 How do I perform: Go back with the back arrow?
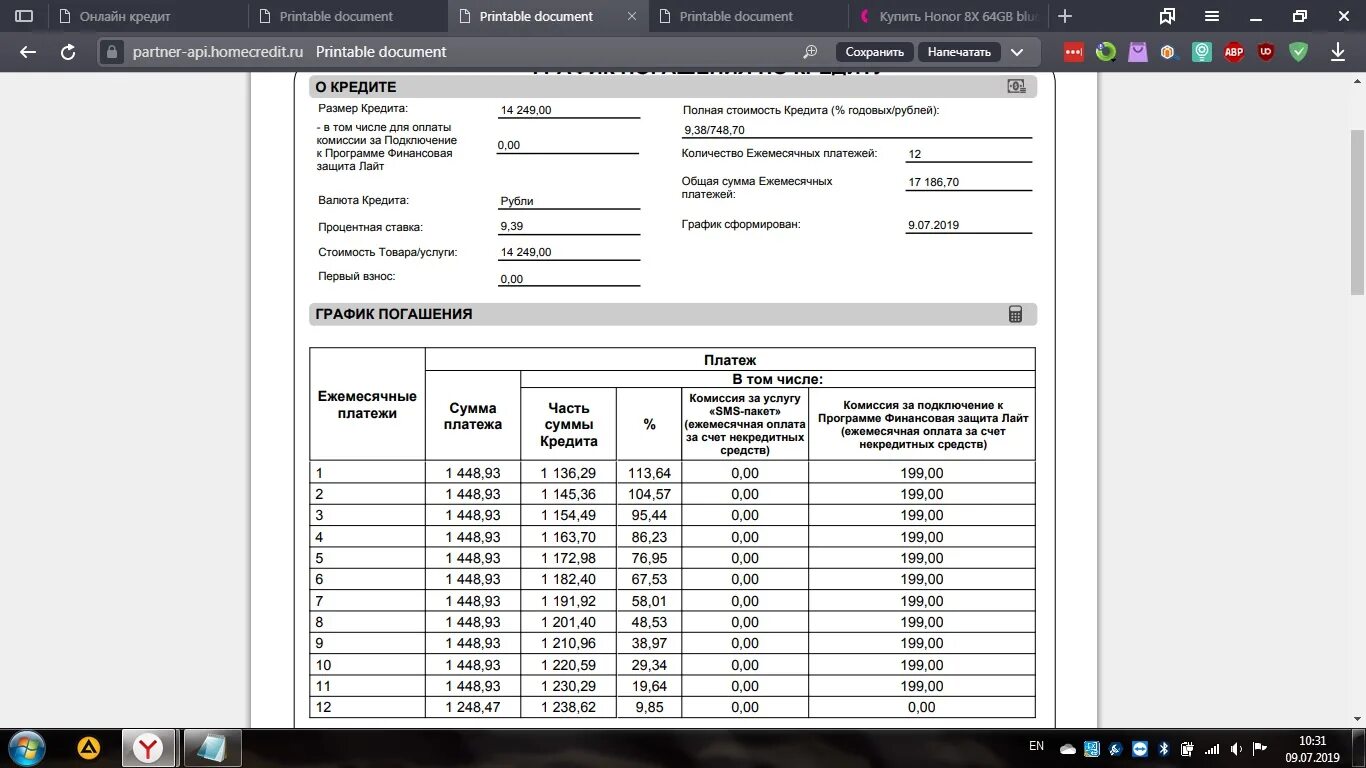pos(28,52)
